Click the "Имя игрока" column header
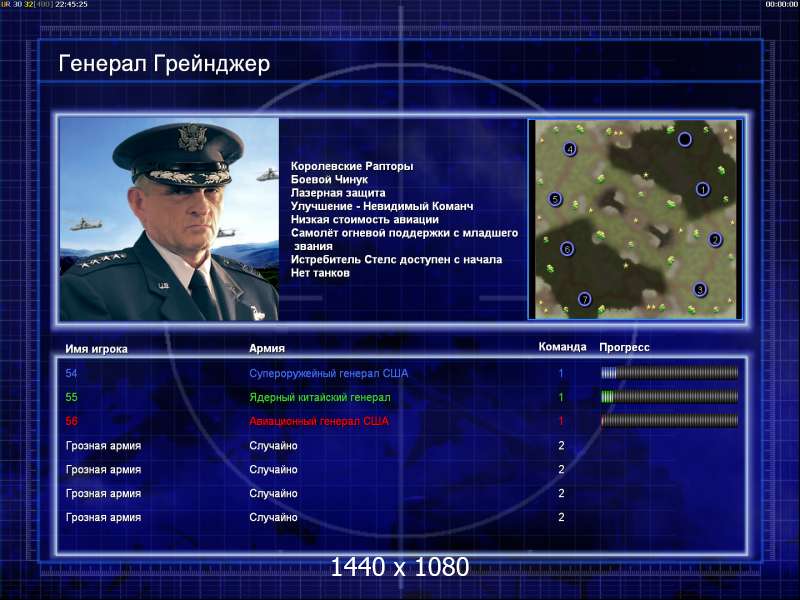The image size is (800, 600). point(96,349)
